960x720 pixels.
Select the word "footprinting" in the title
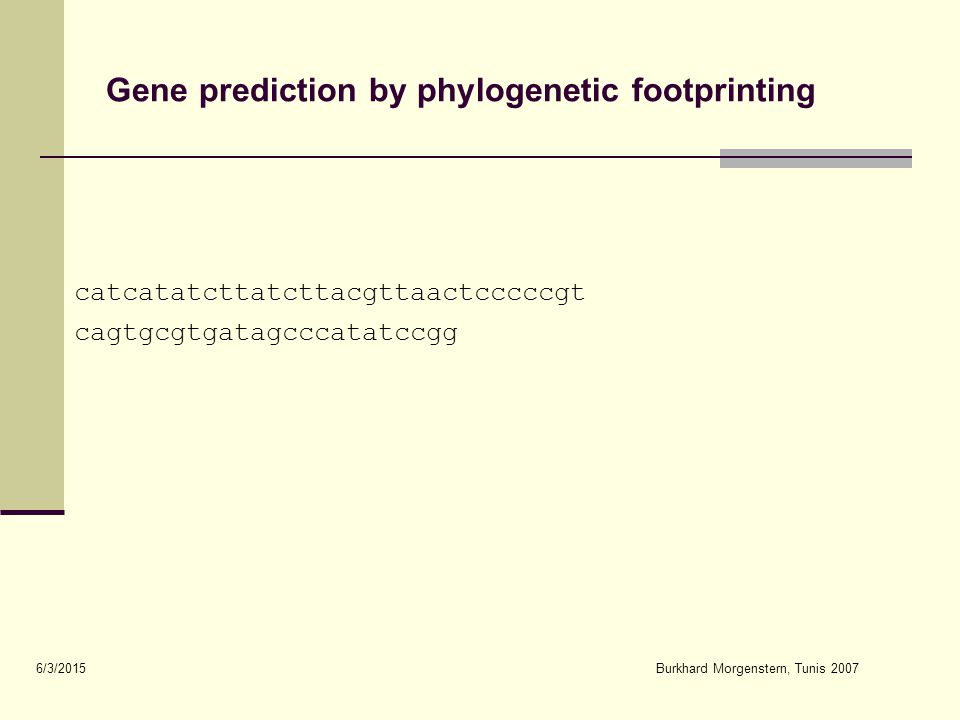(x=723, y=91)
